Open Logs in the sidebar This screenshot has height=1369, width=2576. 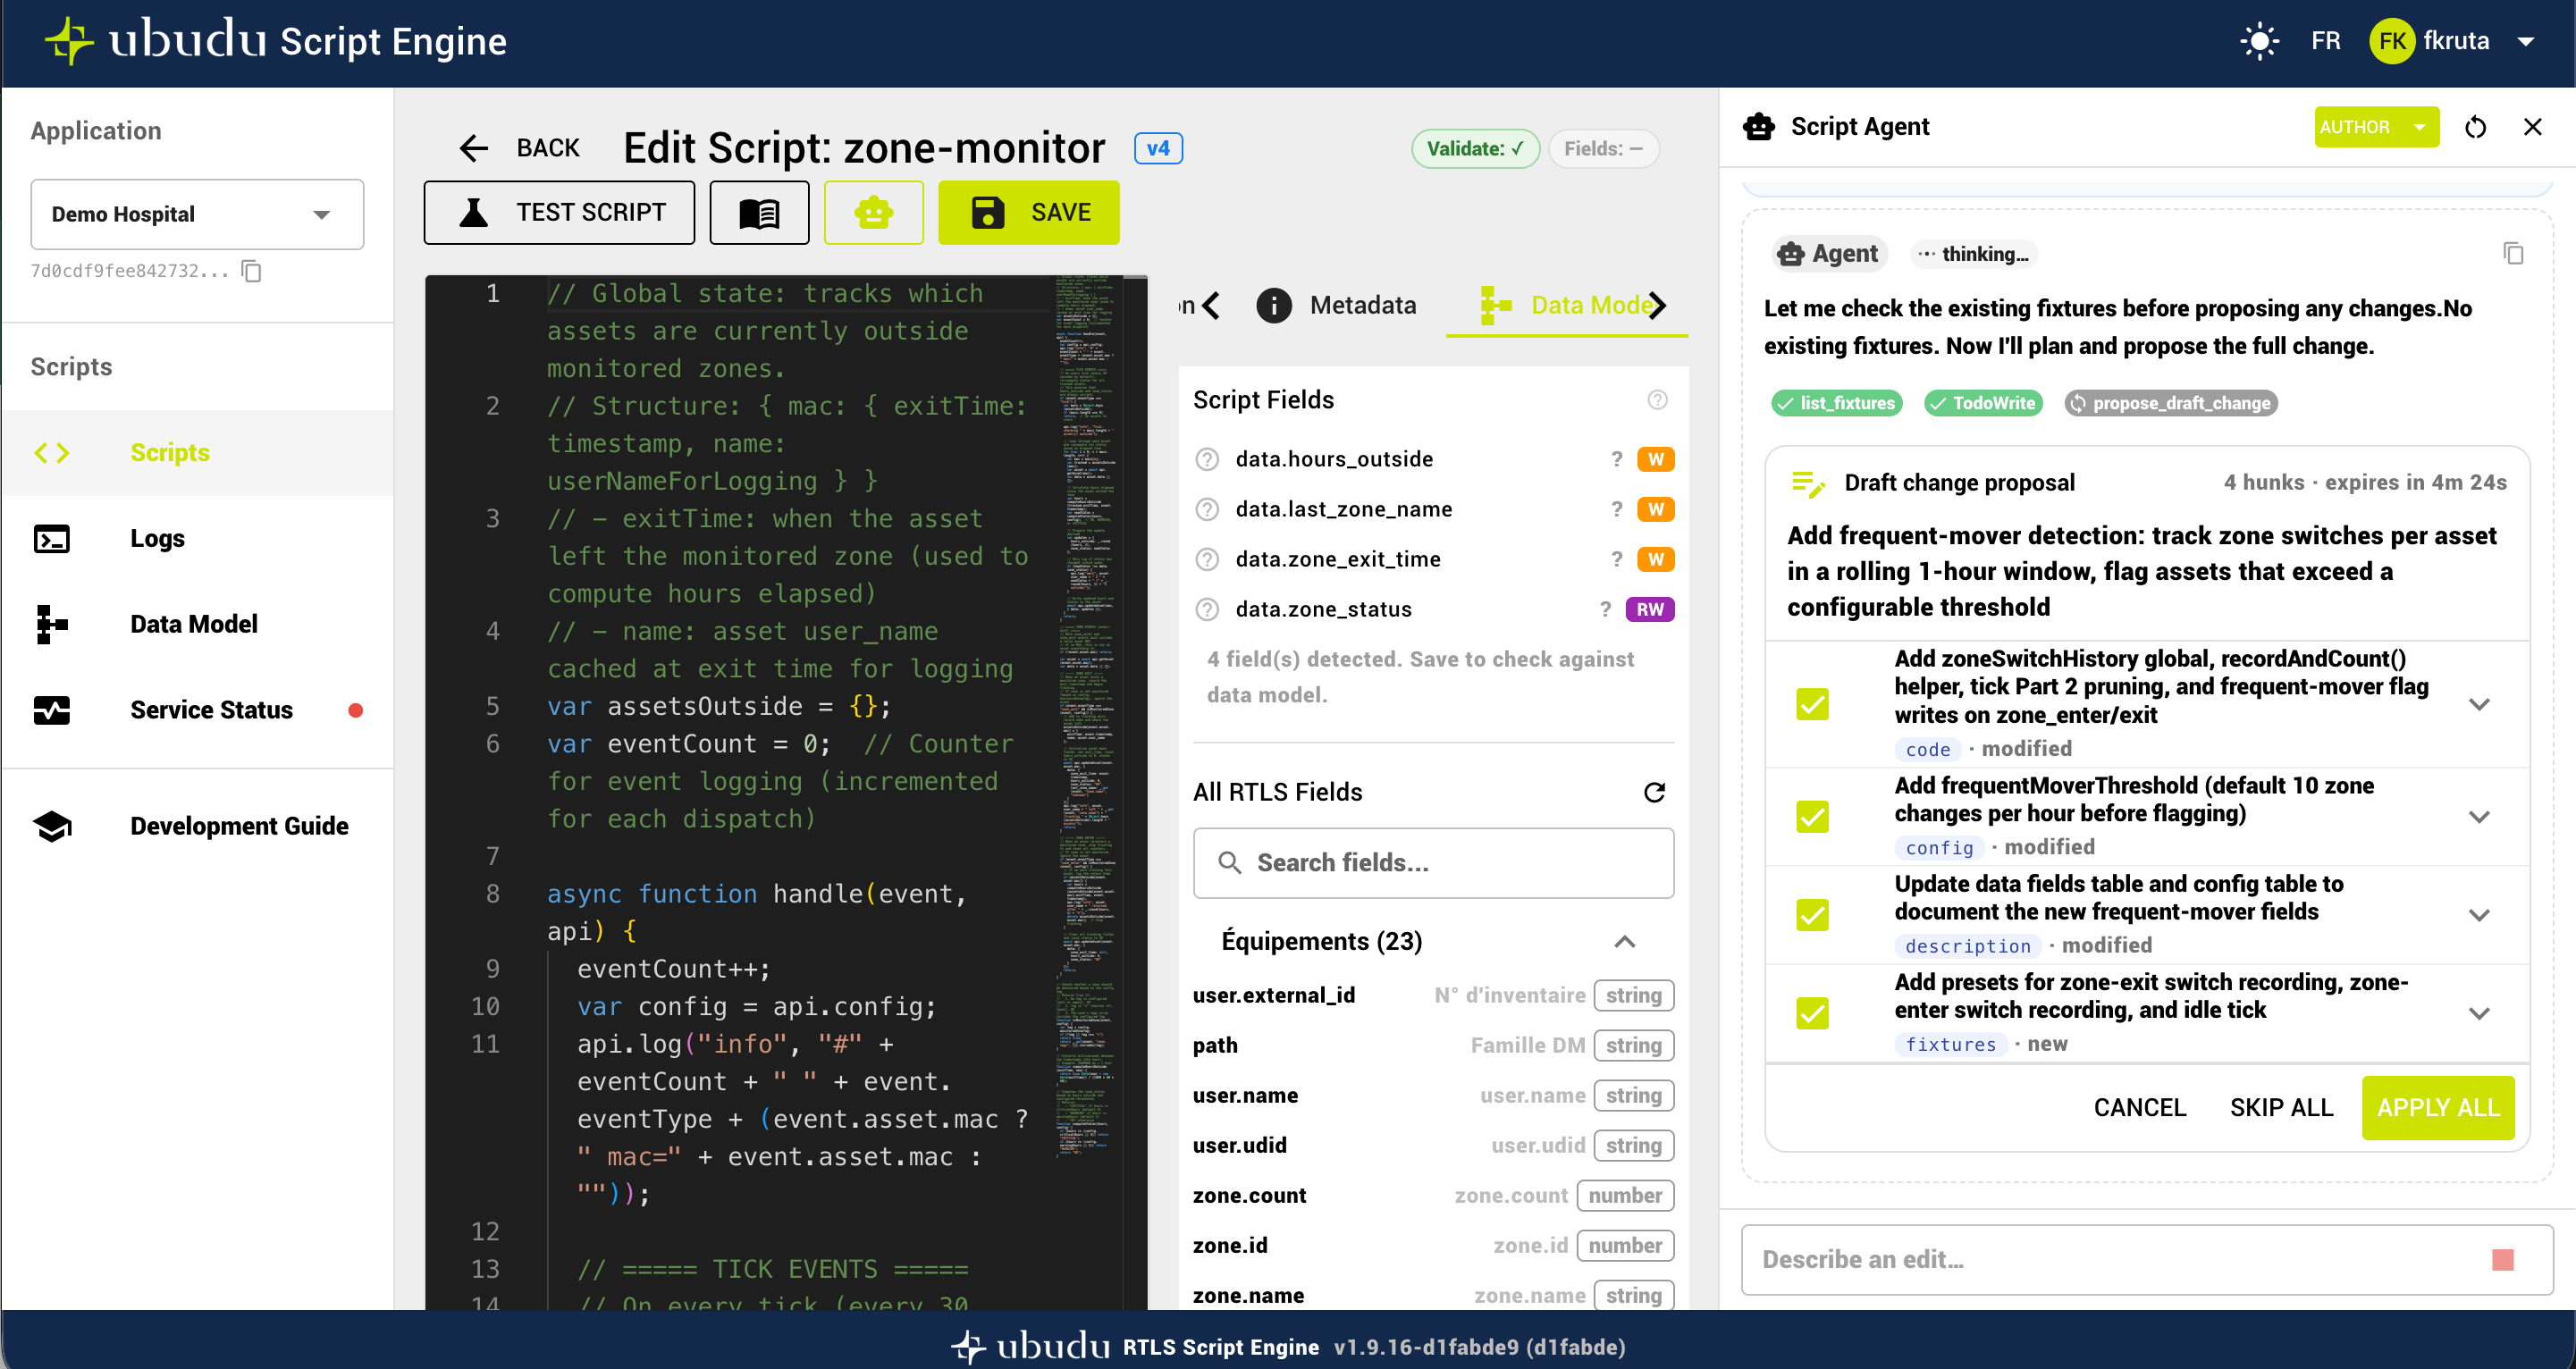197,538
